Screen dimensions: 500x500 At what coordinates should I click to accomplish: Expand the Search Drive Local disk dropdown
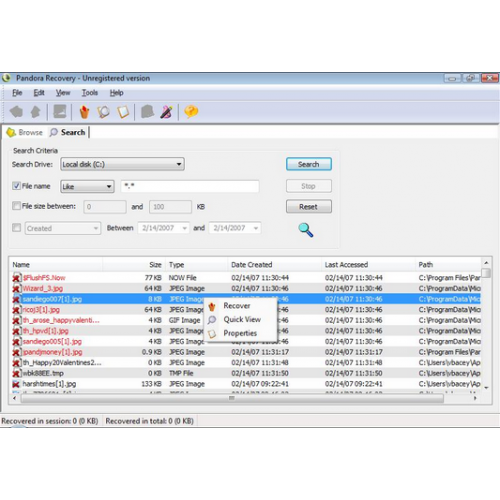pyautogui.click(x=122, y=164)
